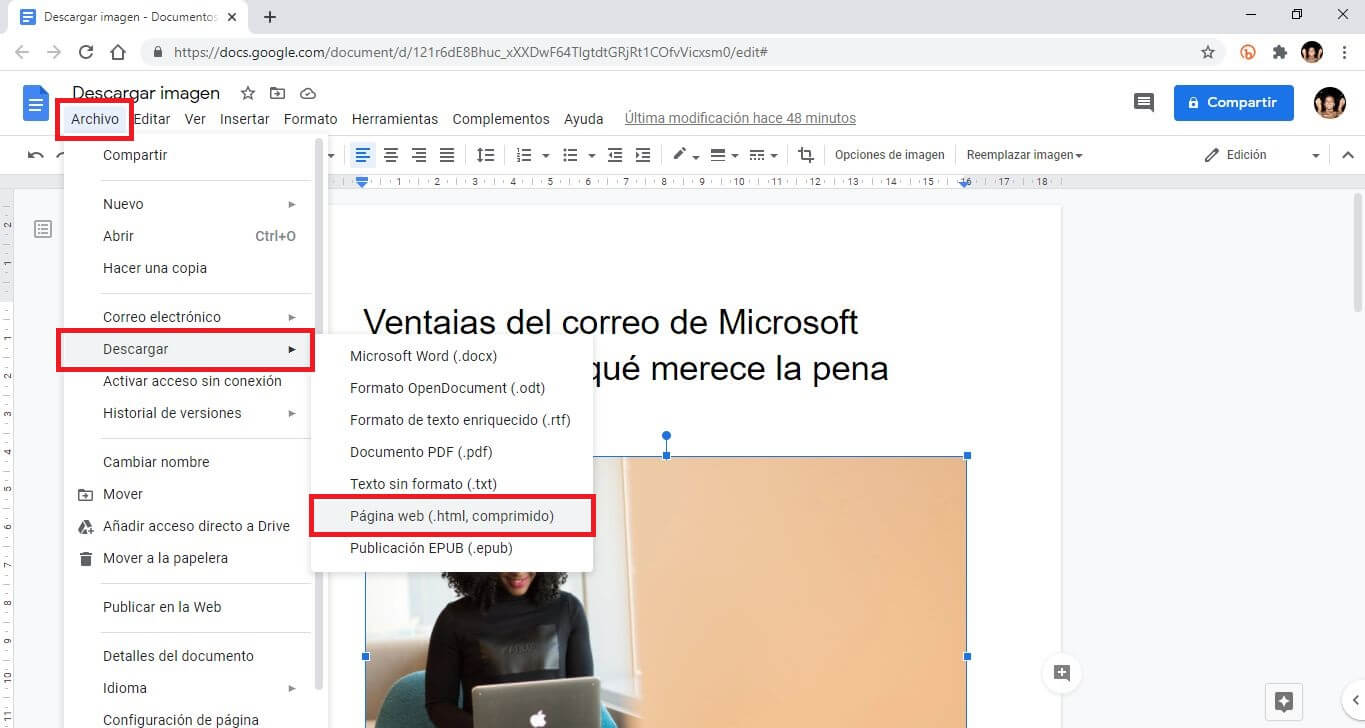
Task: Open the Insertar menu
Action: (x=245, y=119)
